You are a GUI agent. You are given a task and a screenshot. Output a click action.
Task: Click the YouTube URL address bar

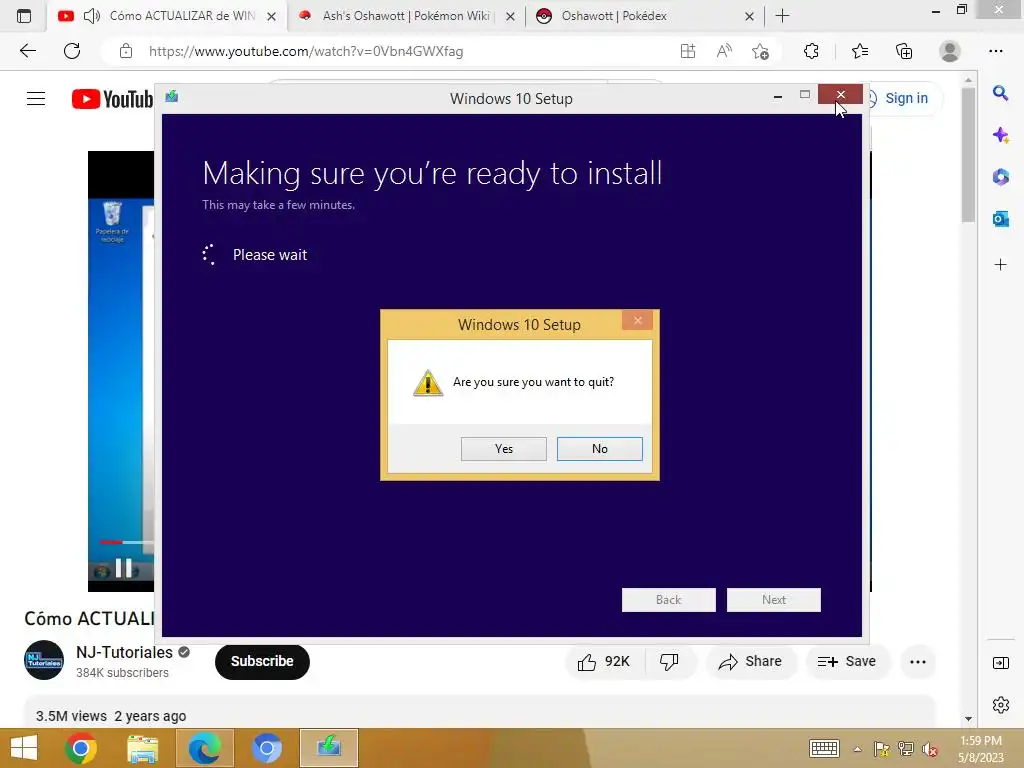[x=306, y=51]
